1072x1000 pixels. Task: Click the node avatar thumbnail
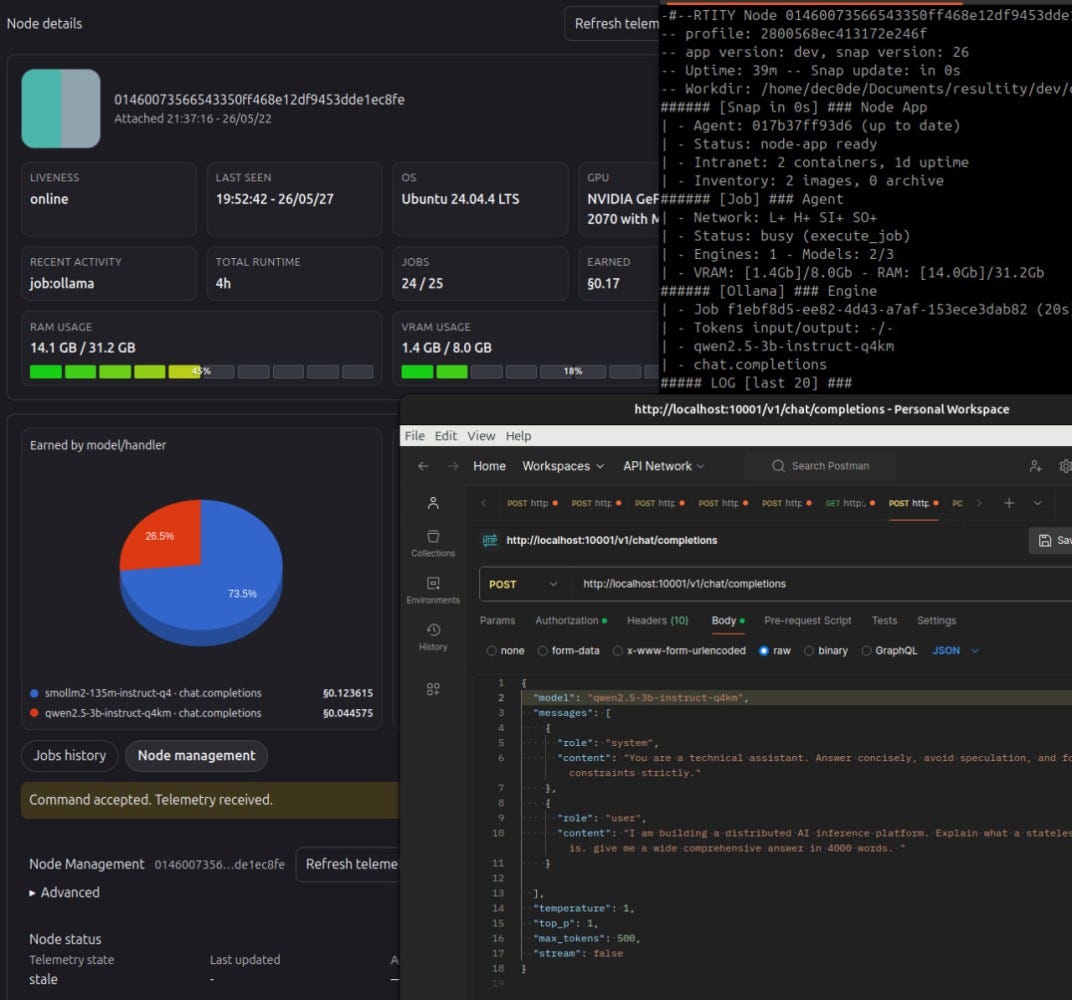[x=61, y=108]
